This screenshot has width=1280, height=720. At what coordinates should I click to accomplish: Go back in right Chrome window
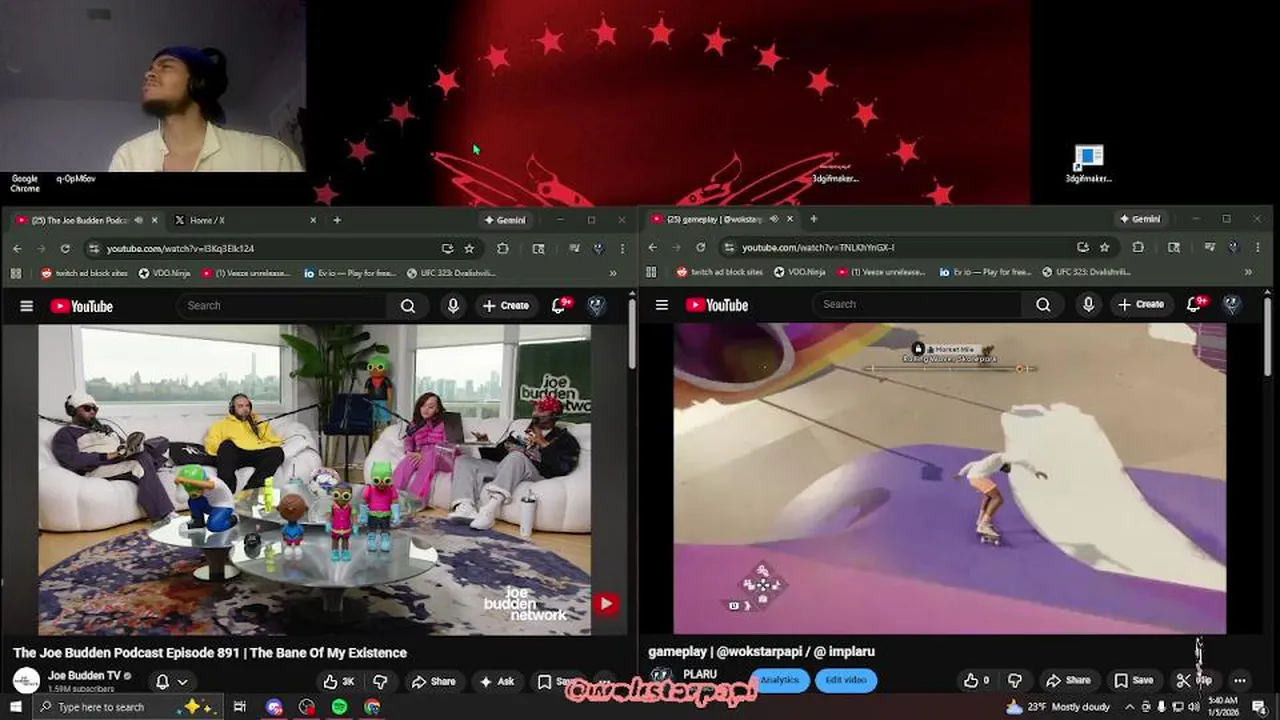(x=652, y=247)
